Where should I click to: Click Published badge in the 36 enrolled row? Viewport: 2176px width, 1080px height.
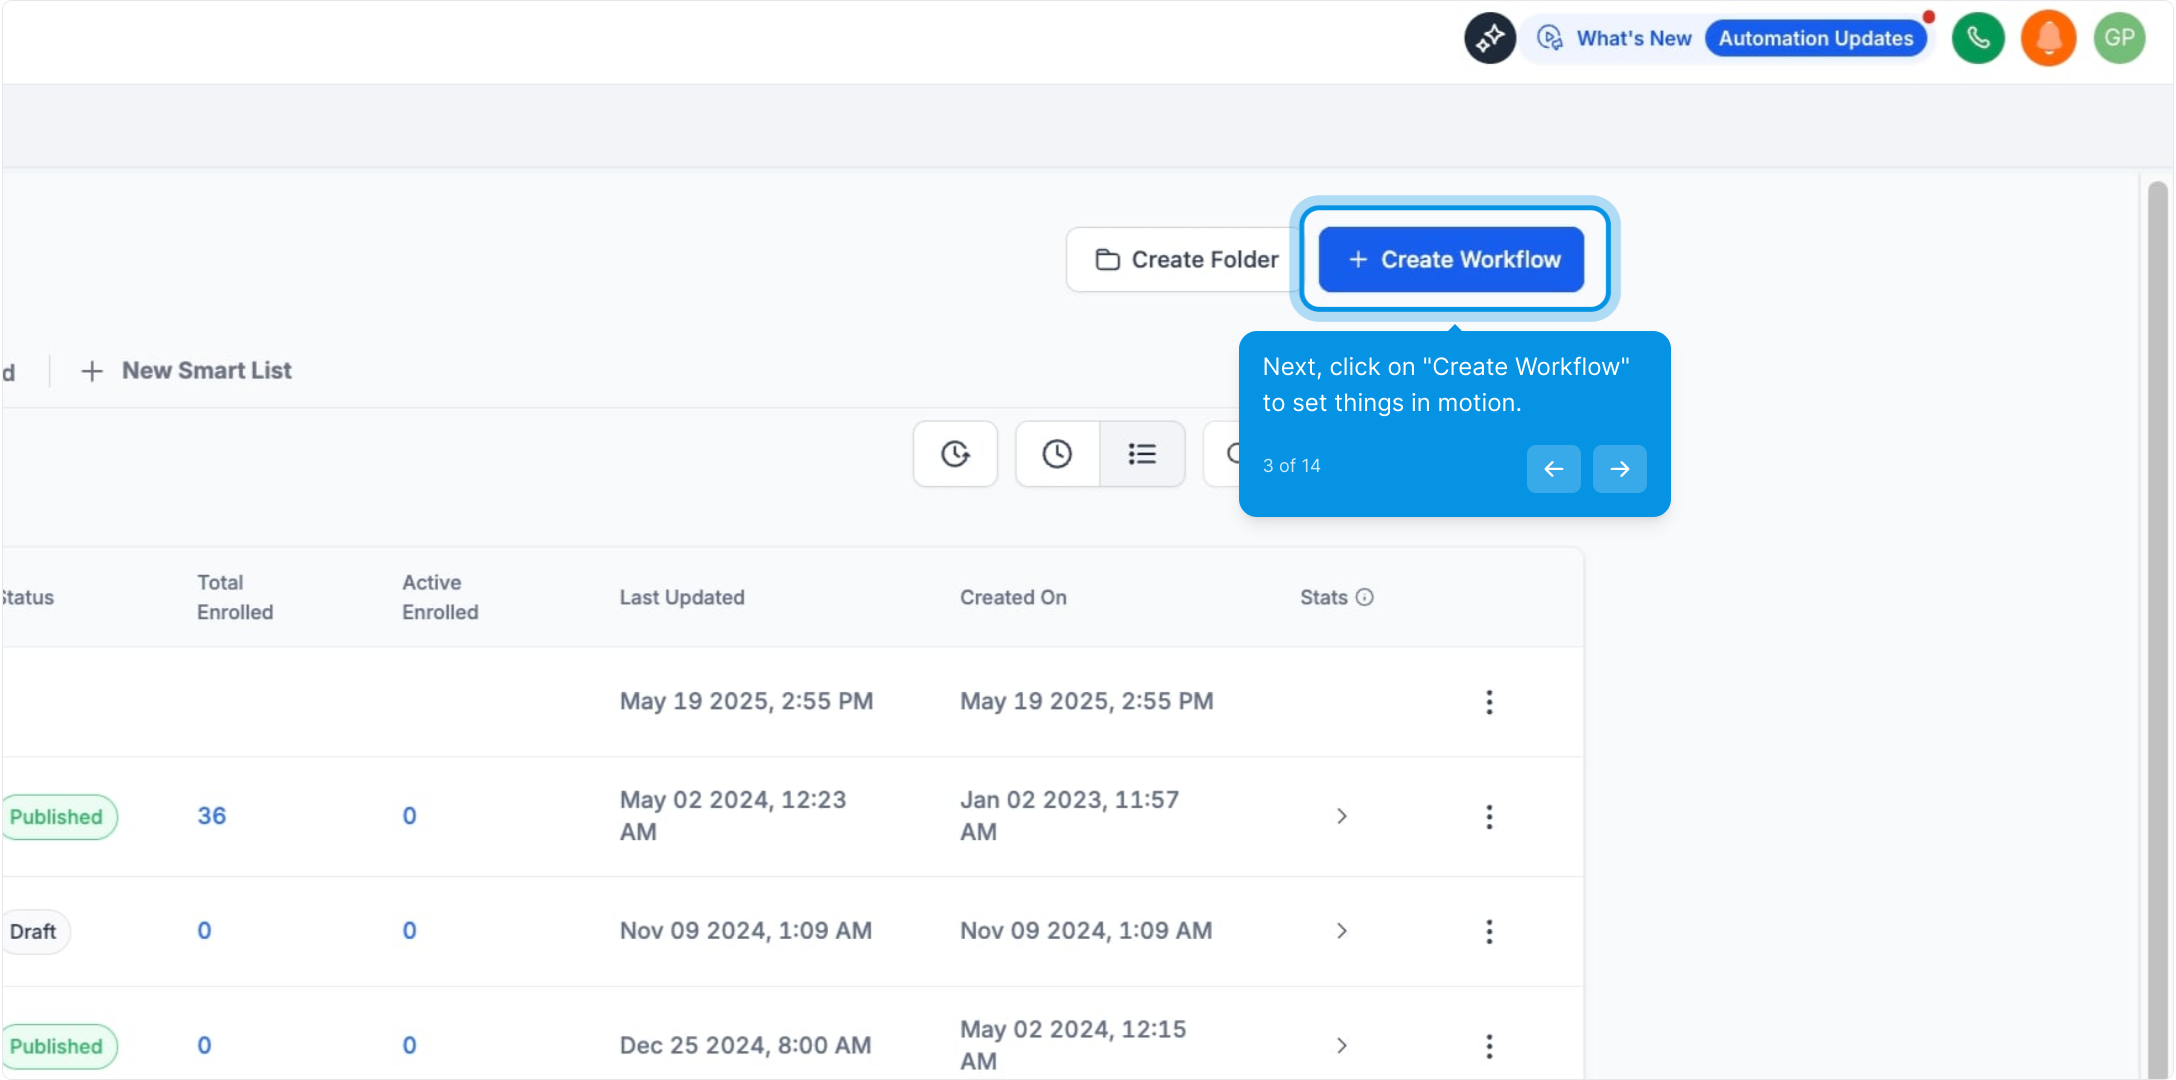tap(58, 817)
